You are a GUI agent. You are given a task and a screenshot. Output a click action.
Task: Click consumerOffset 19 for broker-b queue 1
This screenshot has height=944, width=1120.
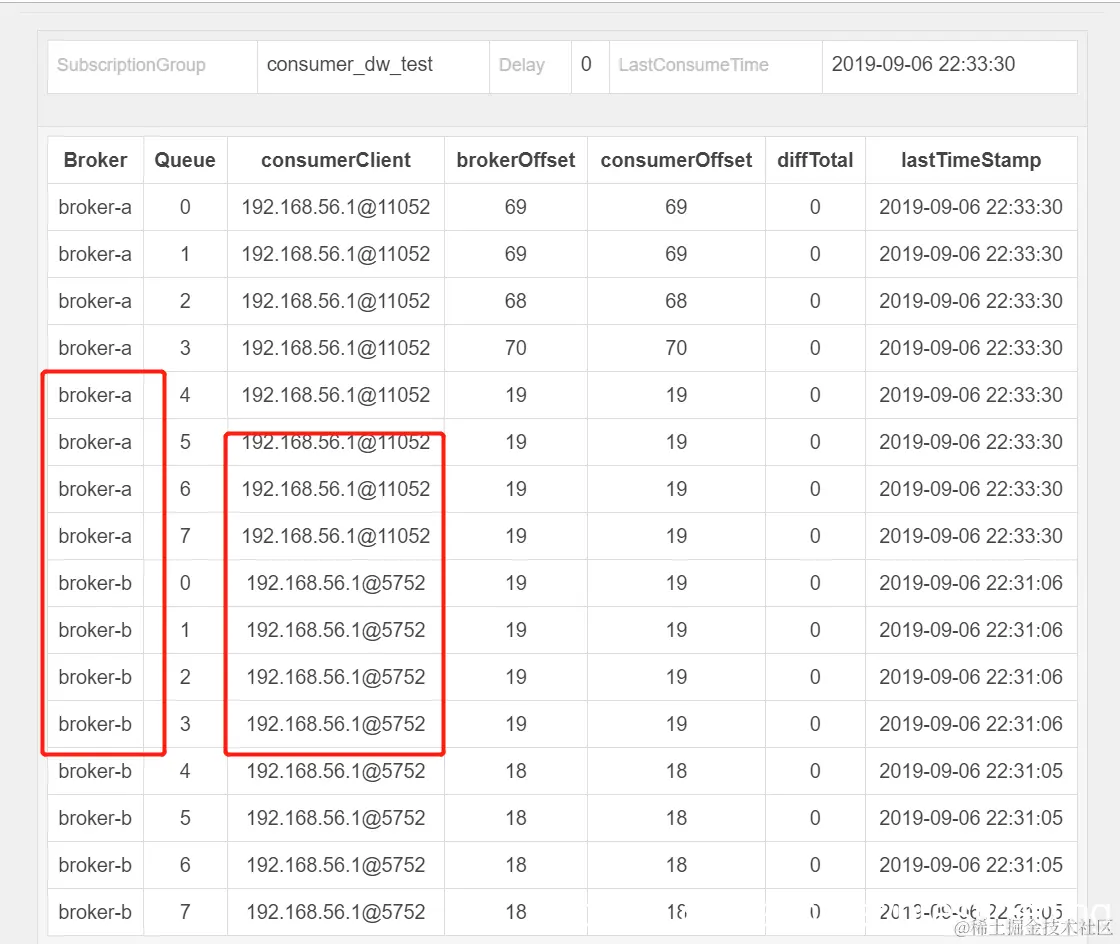point(676,631)
